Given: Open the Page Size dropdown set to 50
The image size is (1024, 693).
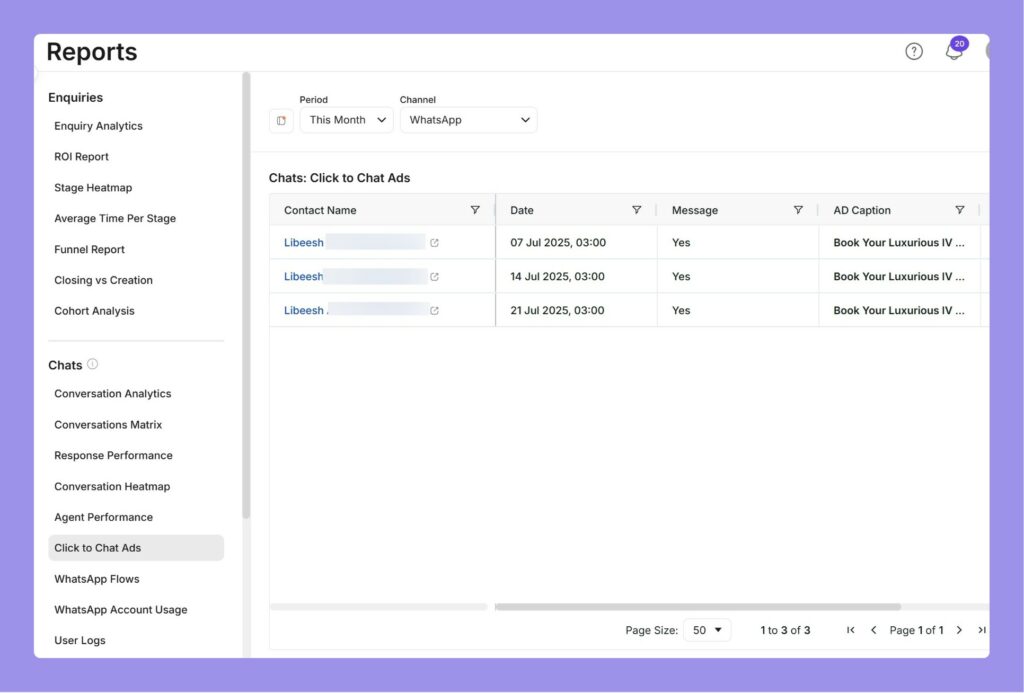Looking at the screenshot, I should point(707,630).
